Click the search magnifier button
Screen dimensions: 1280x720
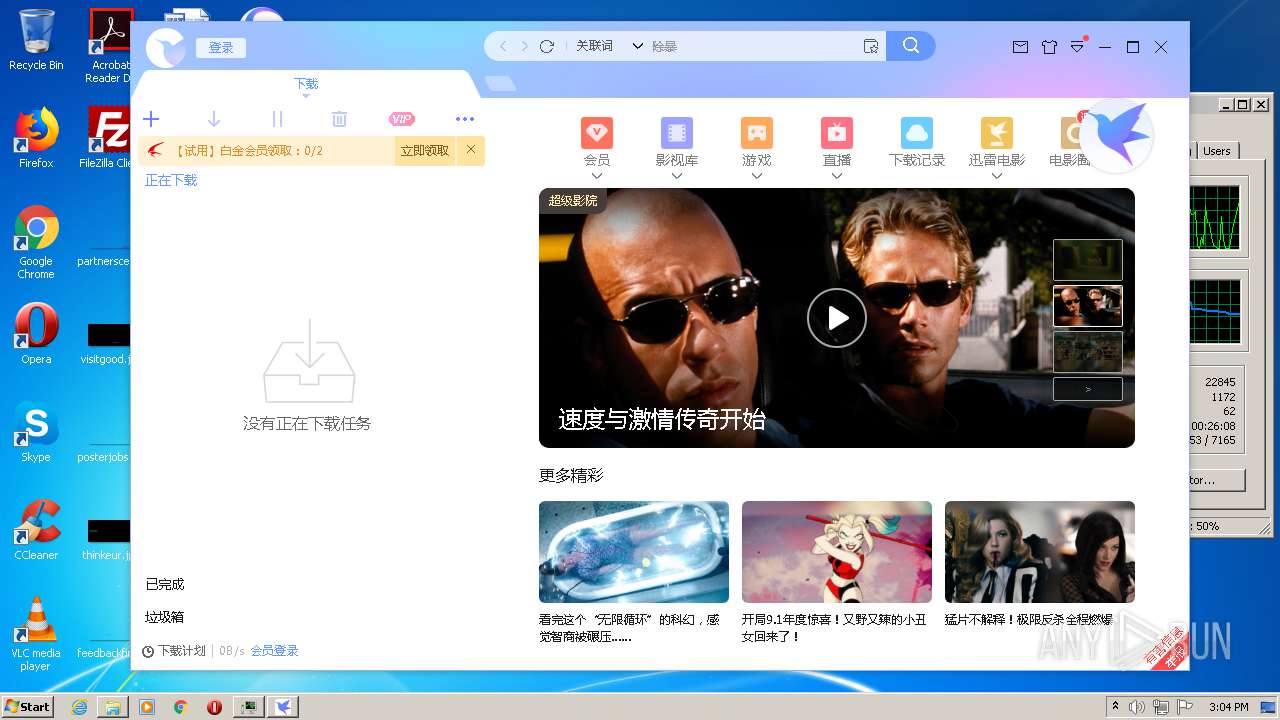[x=910, y=46]
